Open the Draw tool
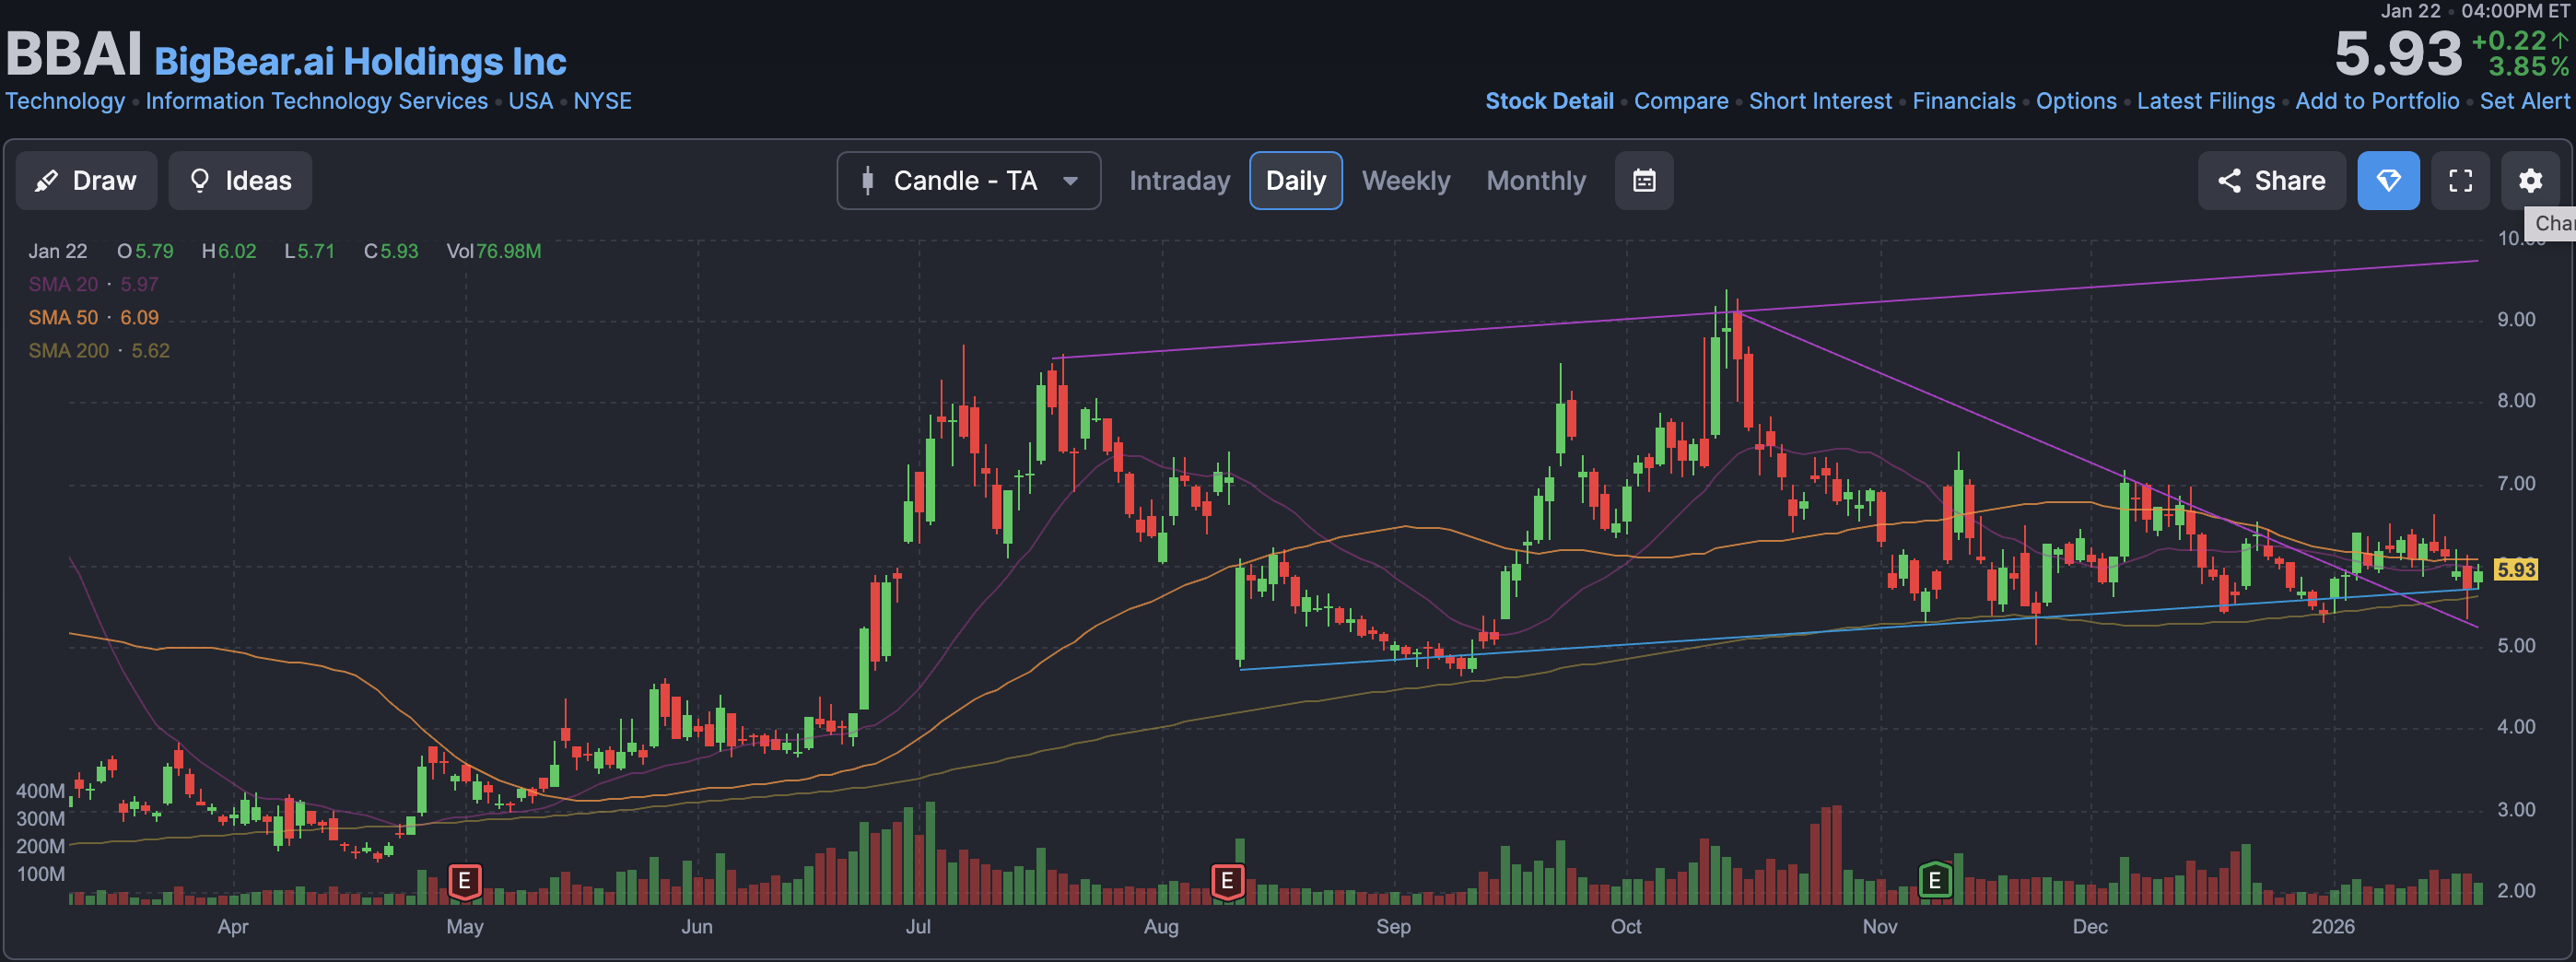The width and height of the screenshot is (2576, 962). click(86, 181)
